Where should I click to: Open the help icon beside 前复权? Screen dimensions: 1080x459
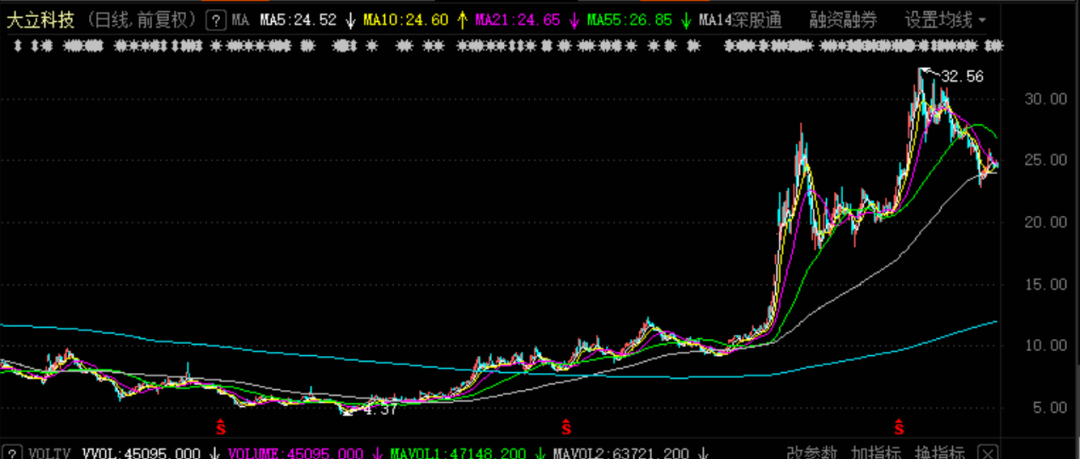(217, 20)
